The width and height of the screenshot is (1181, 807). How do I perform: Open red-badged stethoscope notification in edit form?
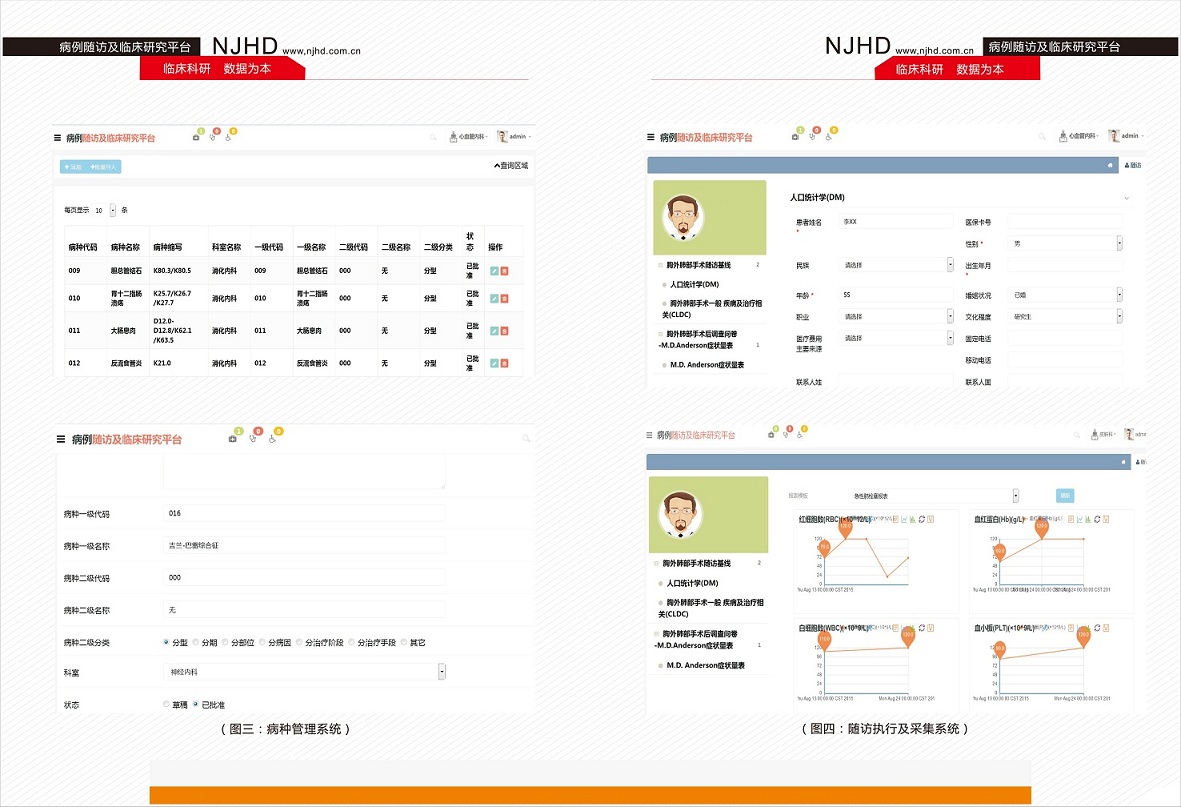tap(254, 437)
